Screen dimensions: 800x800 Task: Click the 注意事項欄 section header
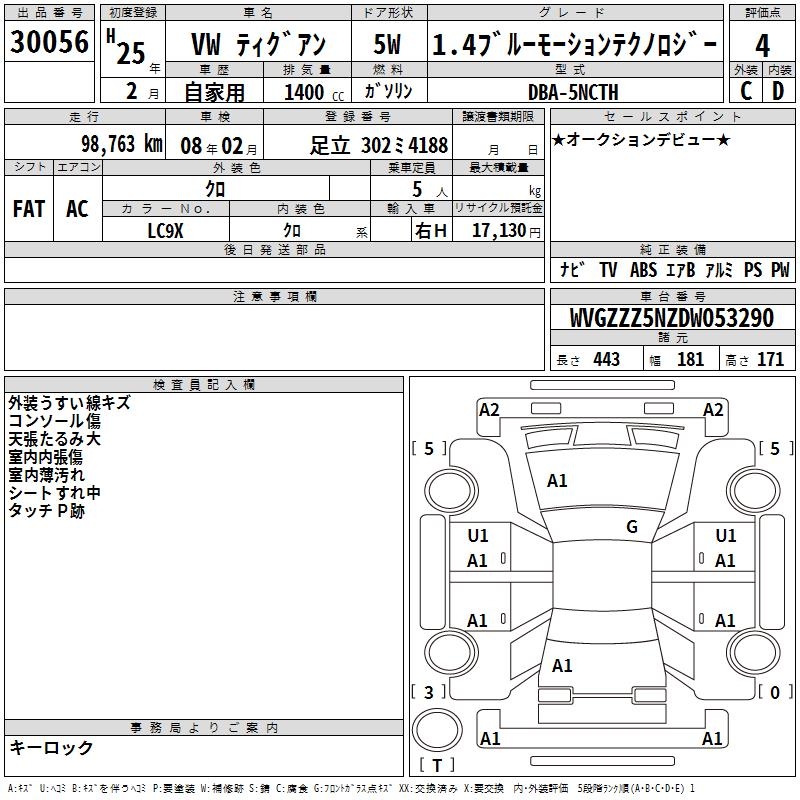tap(274, 296)
